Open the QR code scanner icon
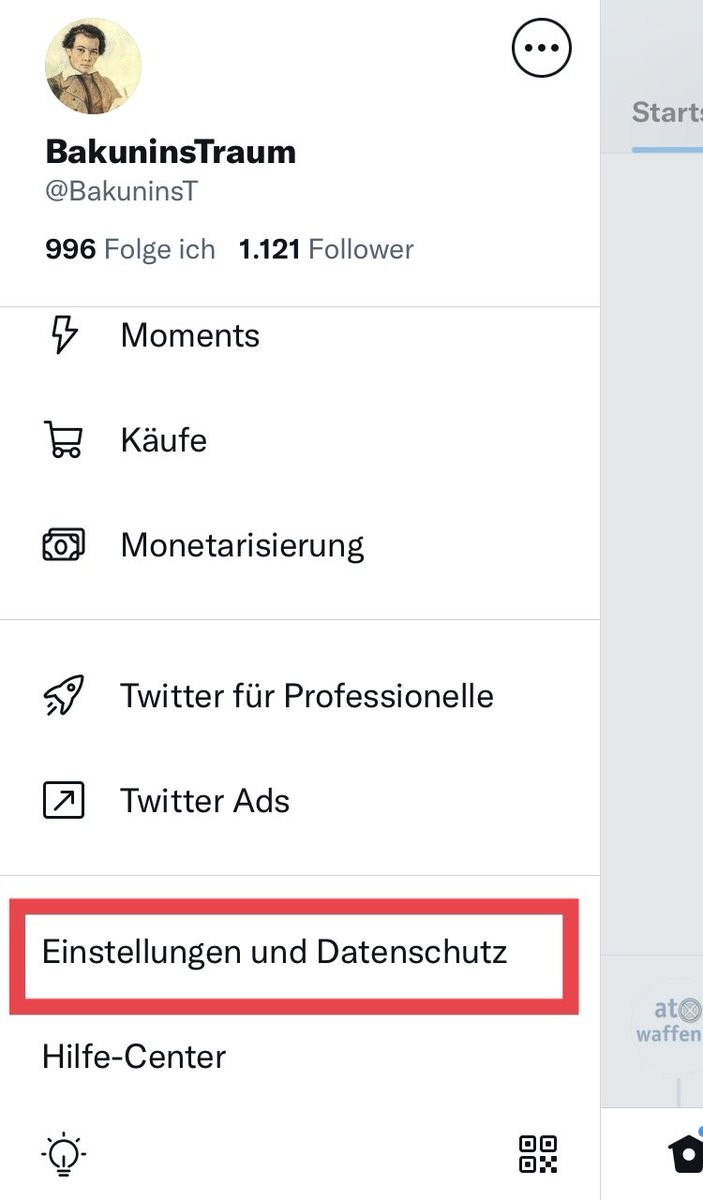 (538, 1154)
